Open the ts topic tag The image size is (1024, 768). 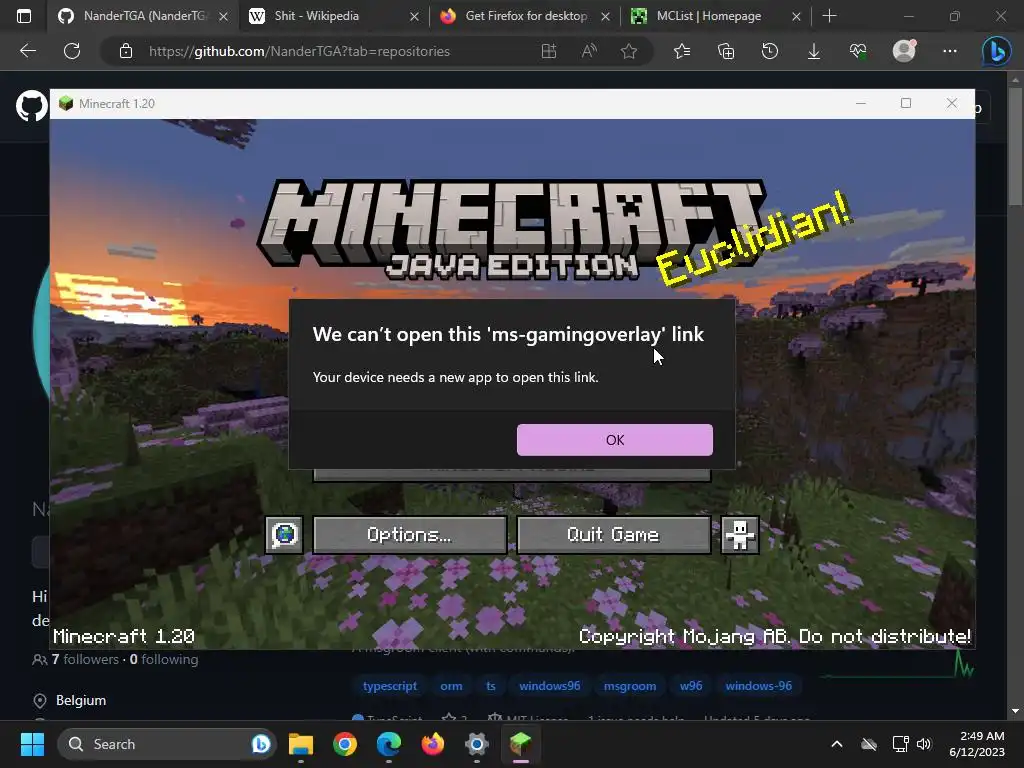490,686
